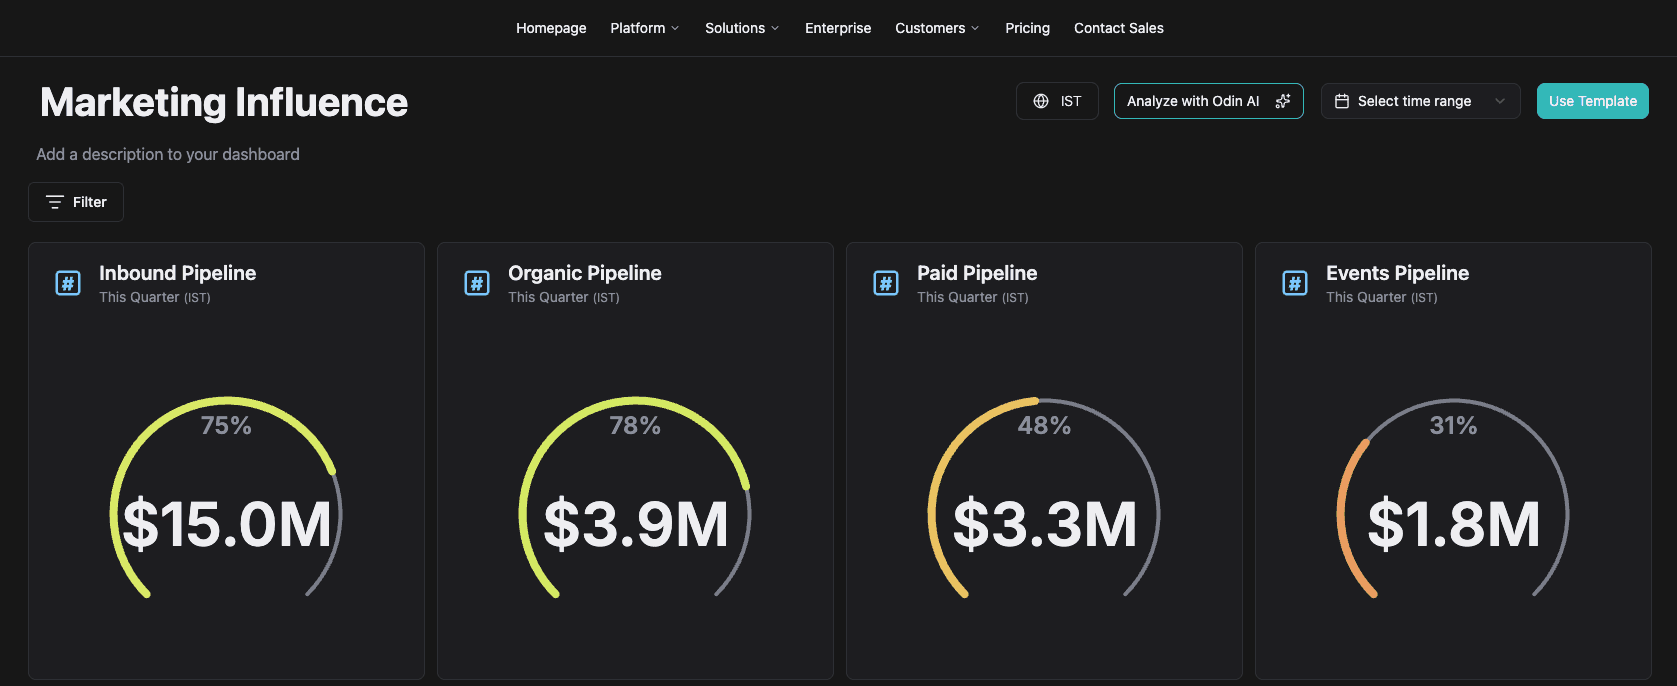Screen dimensions: 1677x686
Task: Click the globe icon beside IST
Action: coord(1041,101)
